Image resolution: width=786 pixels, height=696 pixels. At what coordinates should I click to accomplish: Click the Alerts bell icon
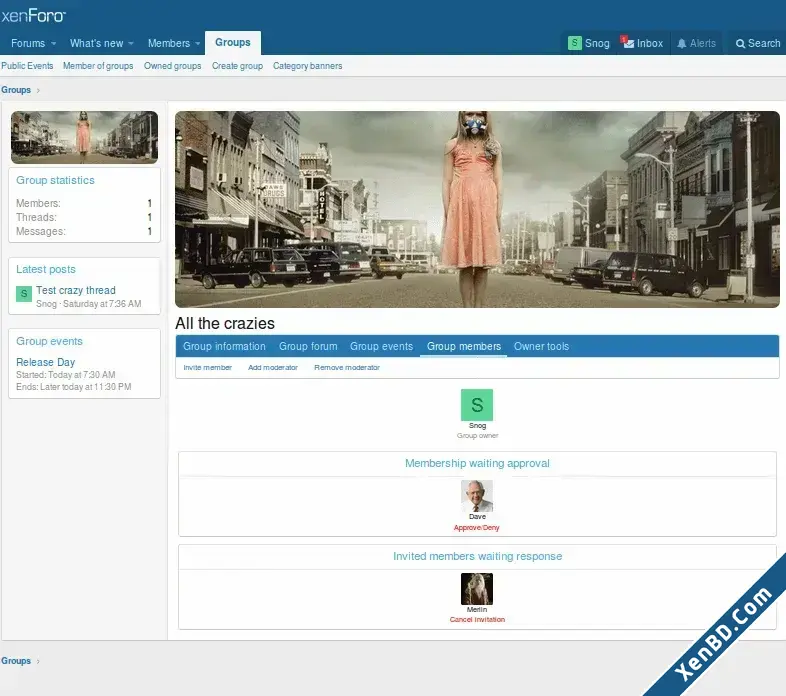682,44
